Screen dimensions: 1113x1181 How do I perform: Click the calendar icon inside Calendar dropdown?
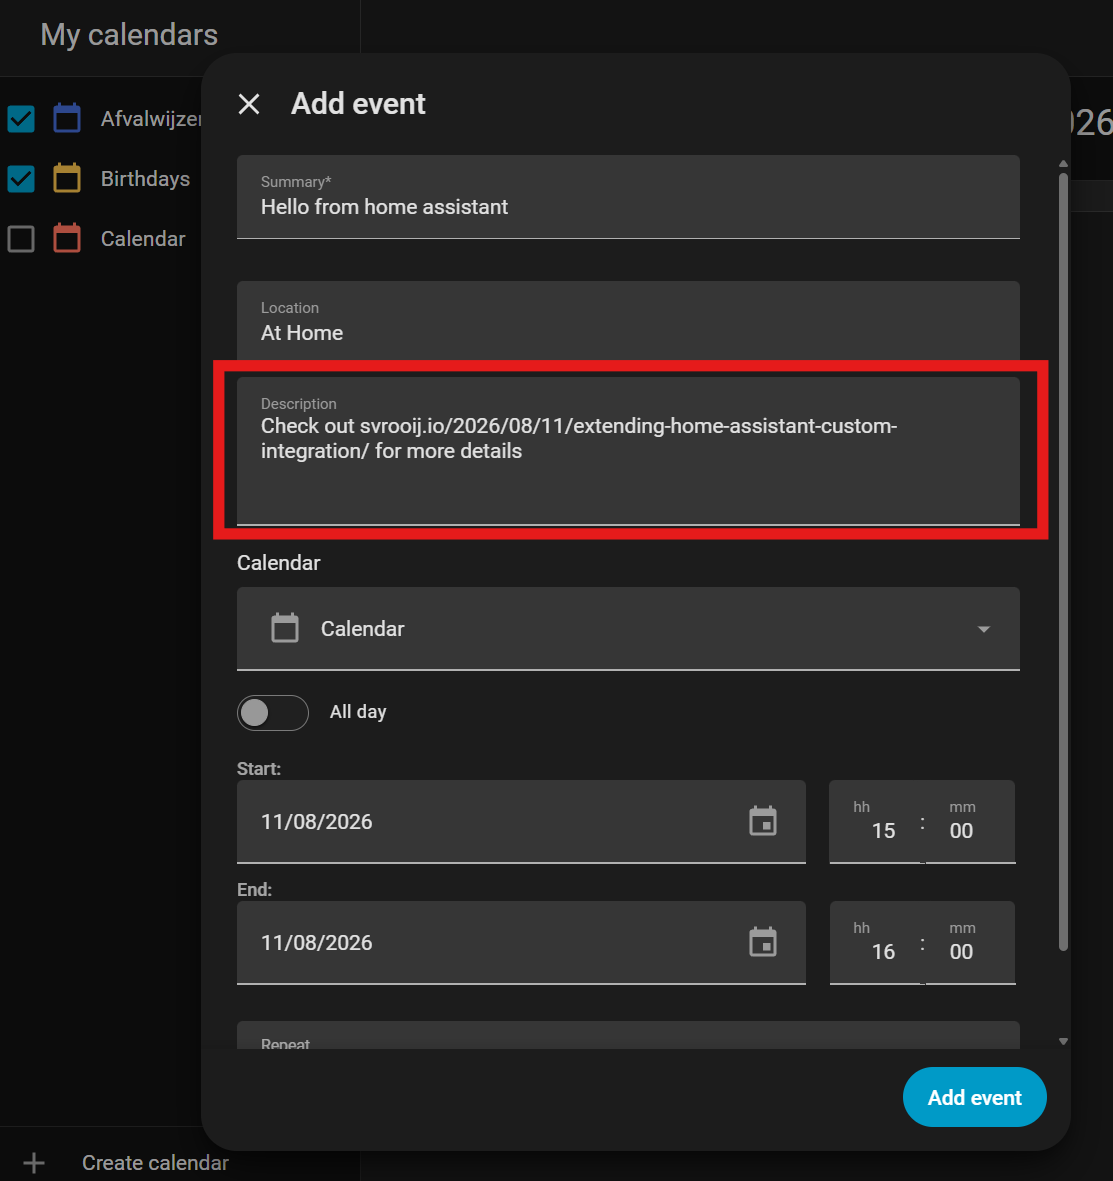(x=285, y=628)
